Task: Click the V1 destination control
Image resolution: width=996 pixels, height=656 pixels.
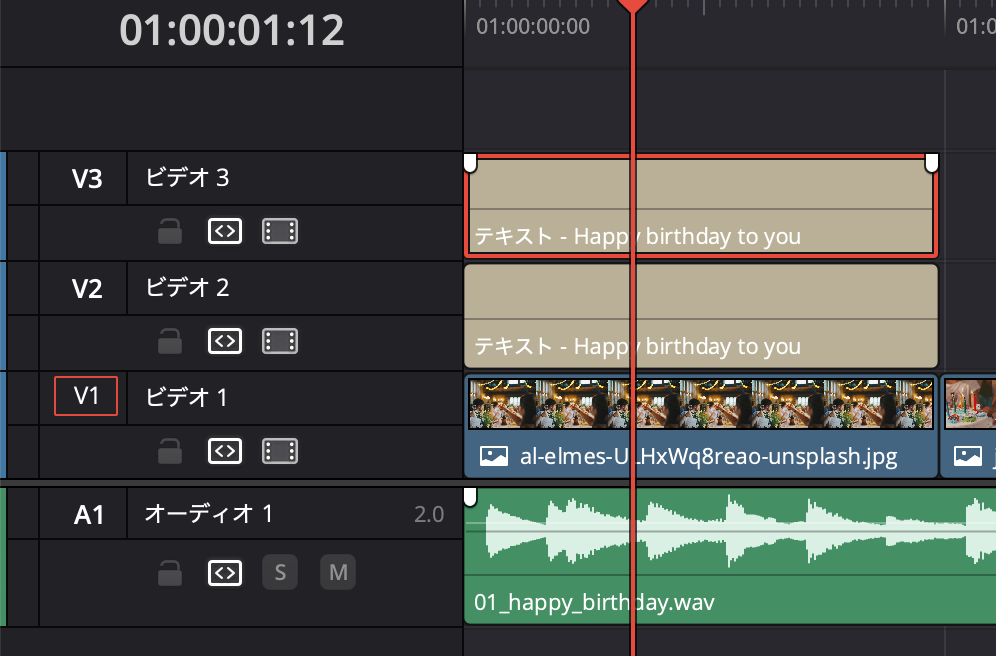Action: click(86, 396)
